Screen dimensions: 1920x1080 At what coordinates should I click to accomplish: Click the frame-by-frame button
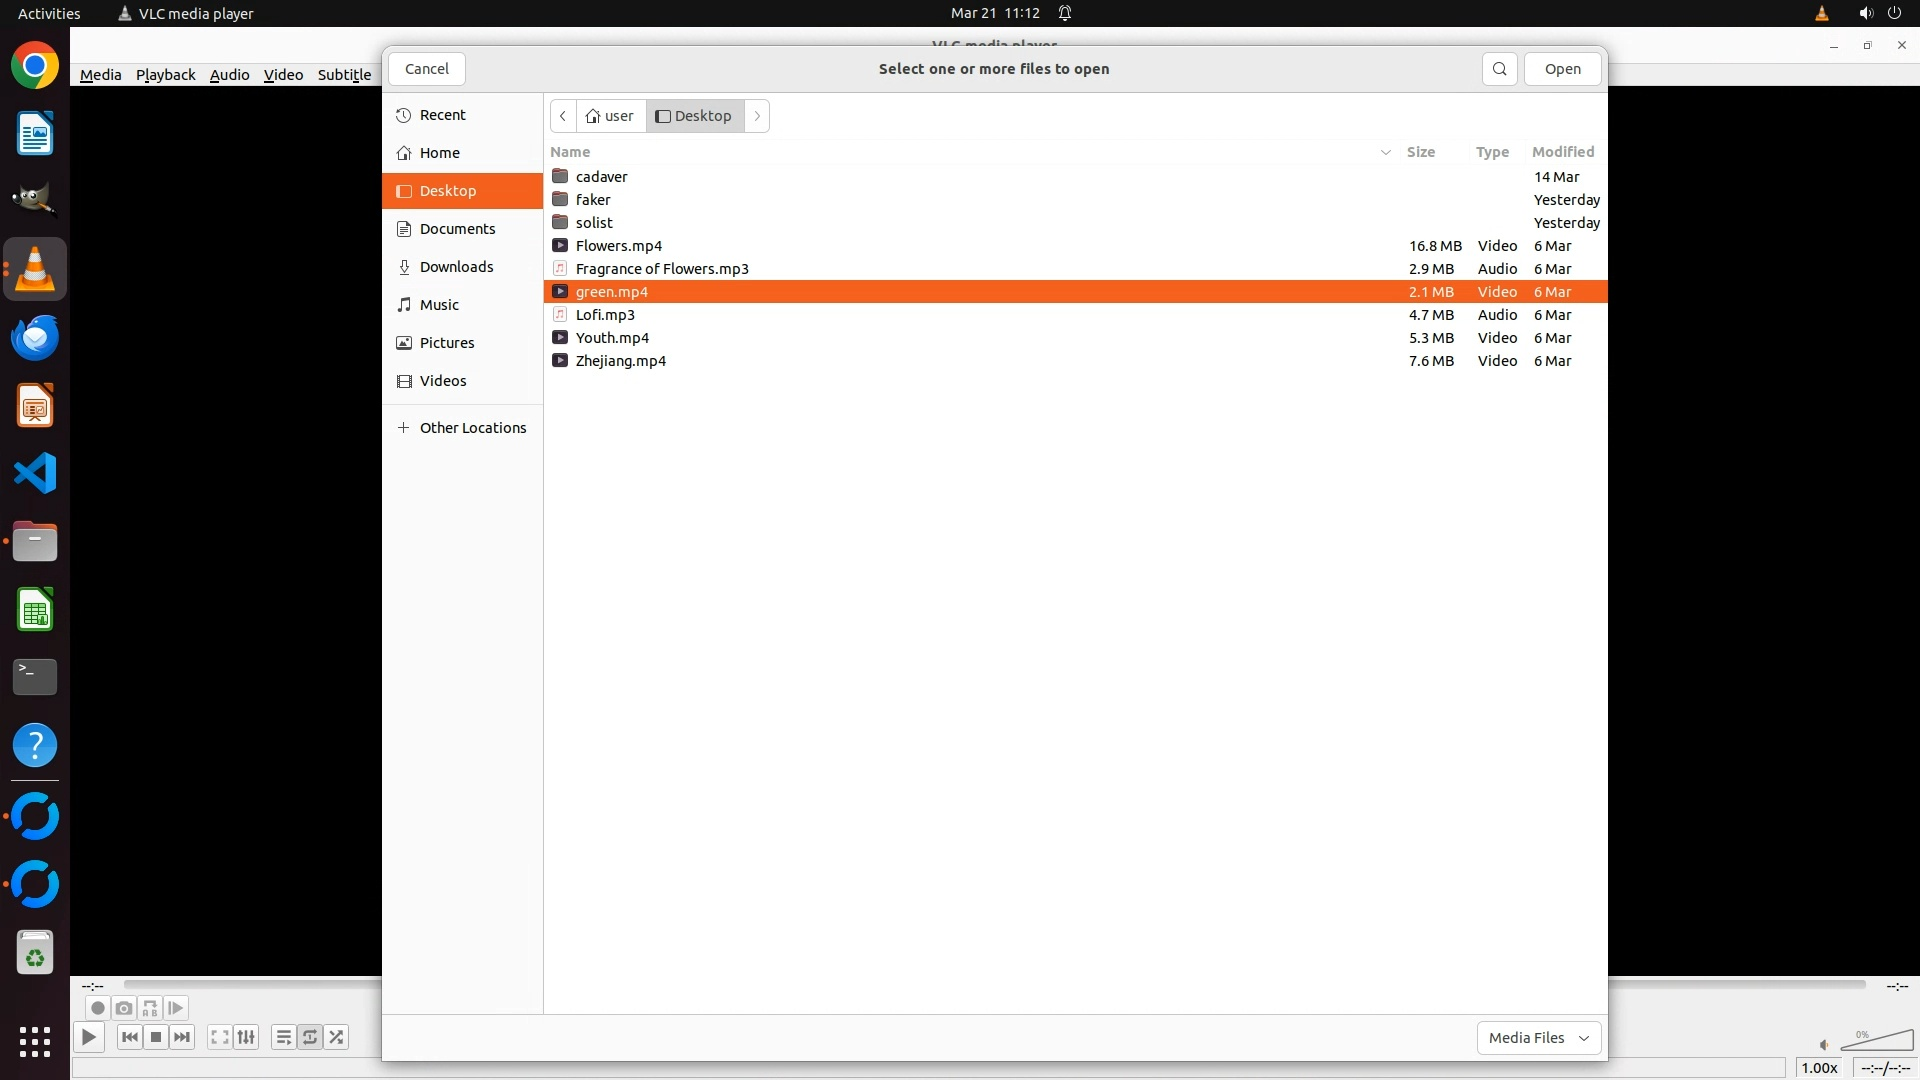tap(175, 1008)
